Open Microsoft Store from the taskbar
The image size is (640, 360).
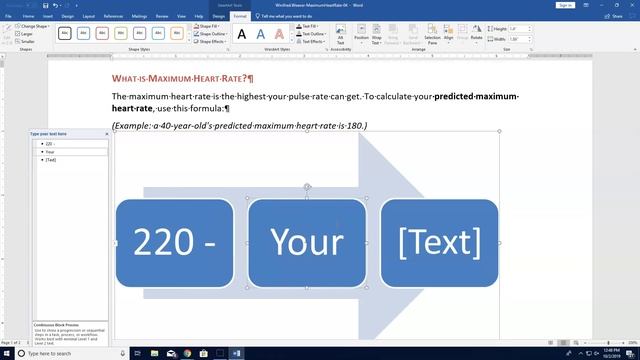point(204,353)
